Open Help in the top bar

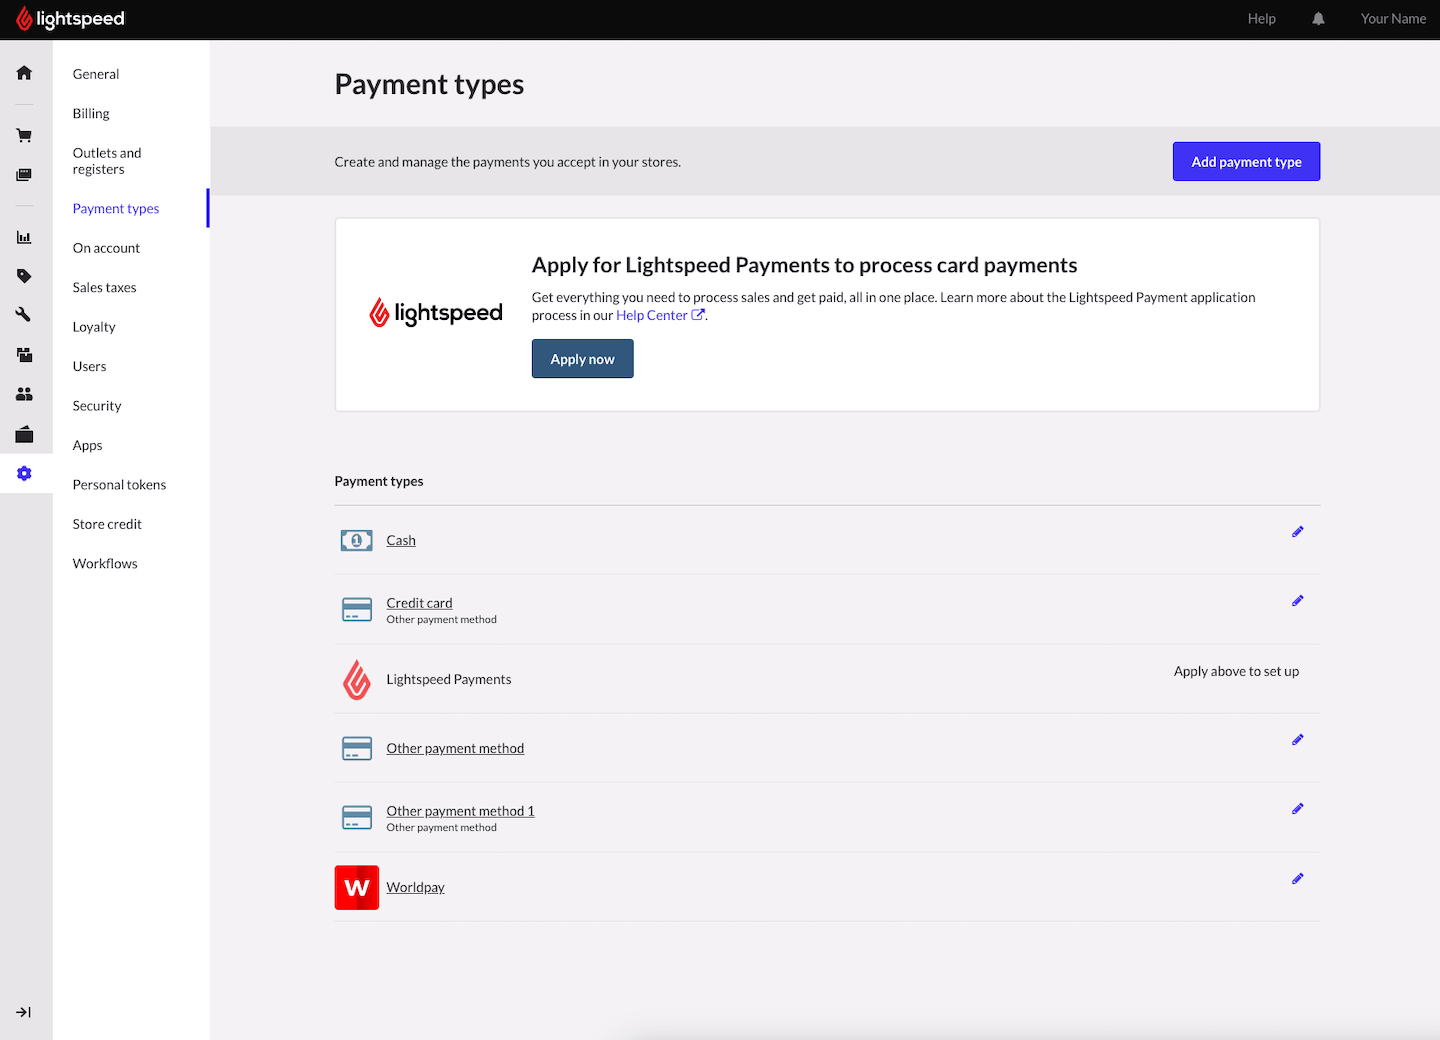tap(1261, 19)
